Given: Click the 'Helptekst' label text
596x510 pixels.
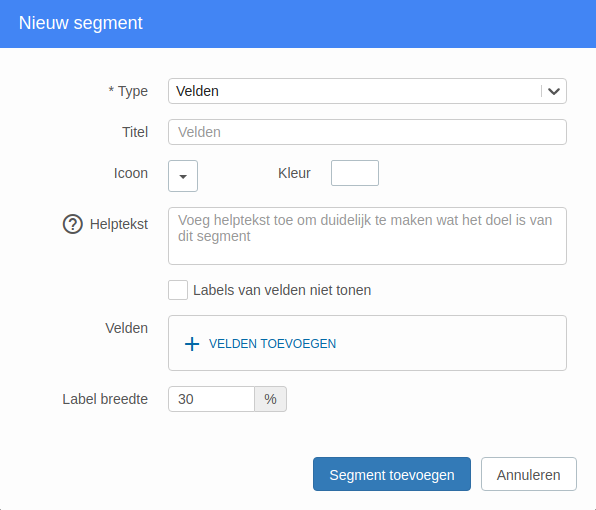Looking at the screenshot, I should 119,224.
